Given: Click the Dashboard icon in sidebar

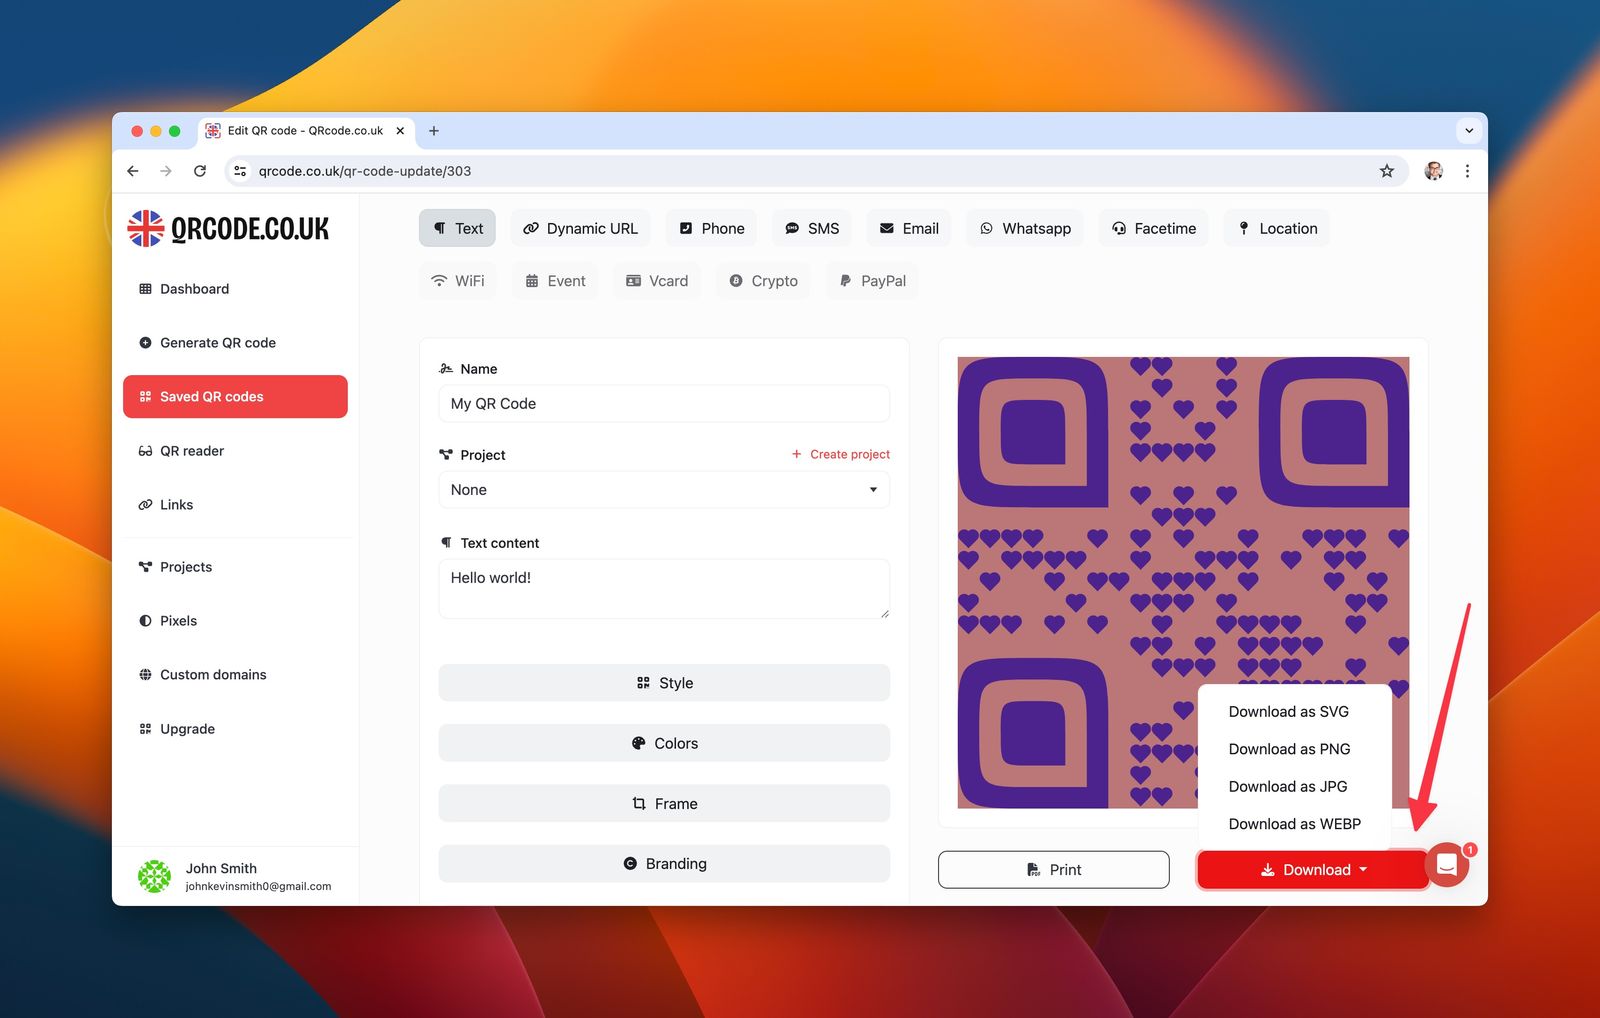Looking at the screenshot, I should point(144,289).
